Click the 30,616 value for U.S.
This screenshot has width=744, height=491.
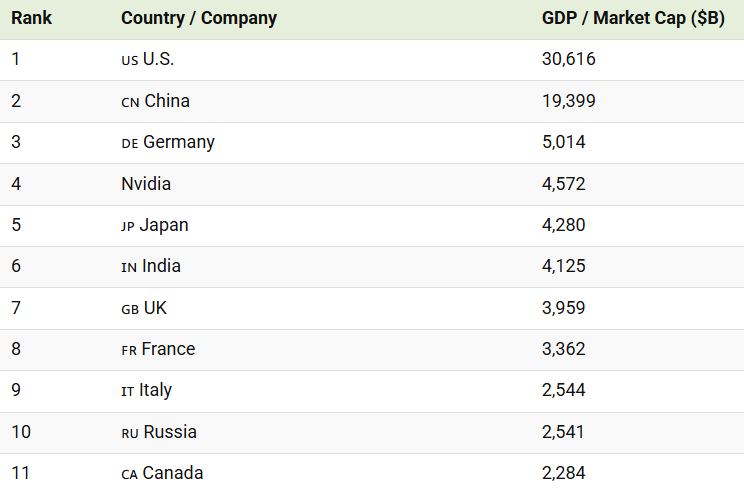(x=568, y=59)
